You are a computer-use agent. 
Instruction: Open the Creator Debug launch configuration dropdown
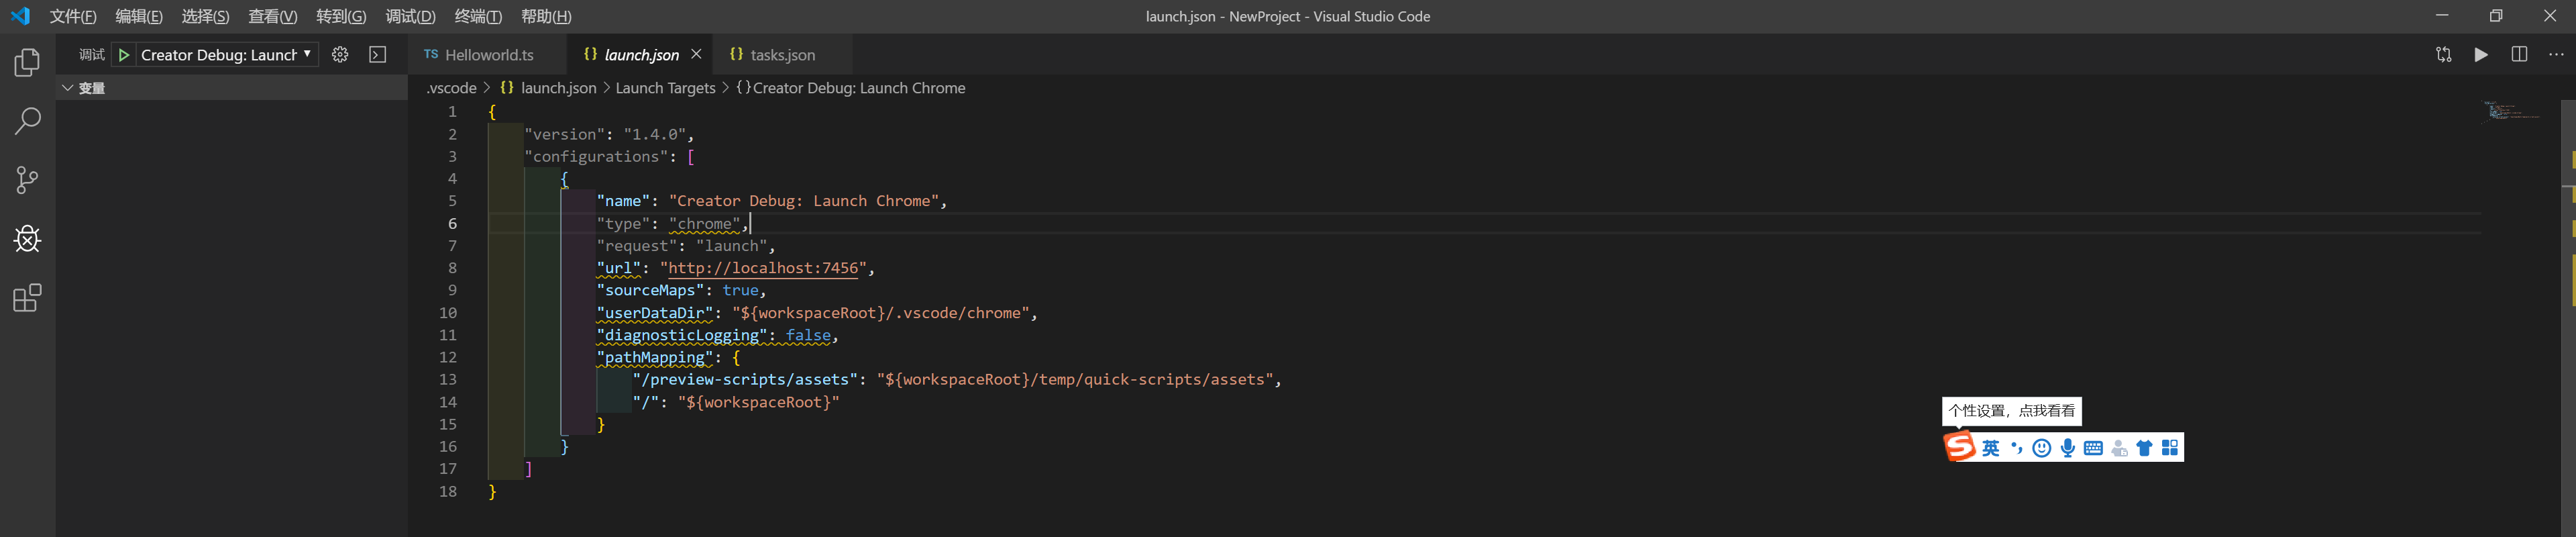(226, 55)
